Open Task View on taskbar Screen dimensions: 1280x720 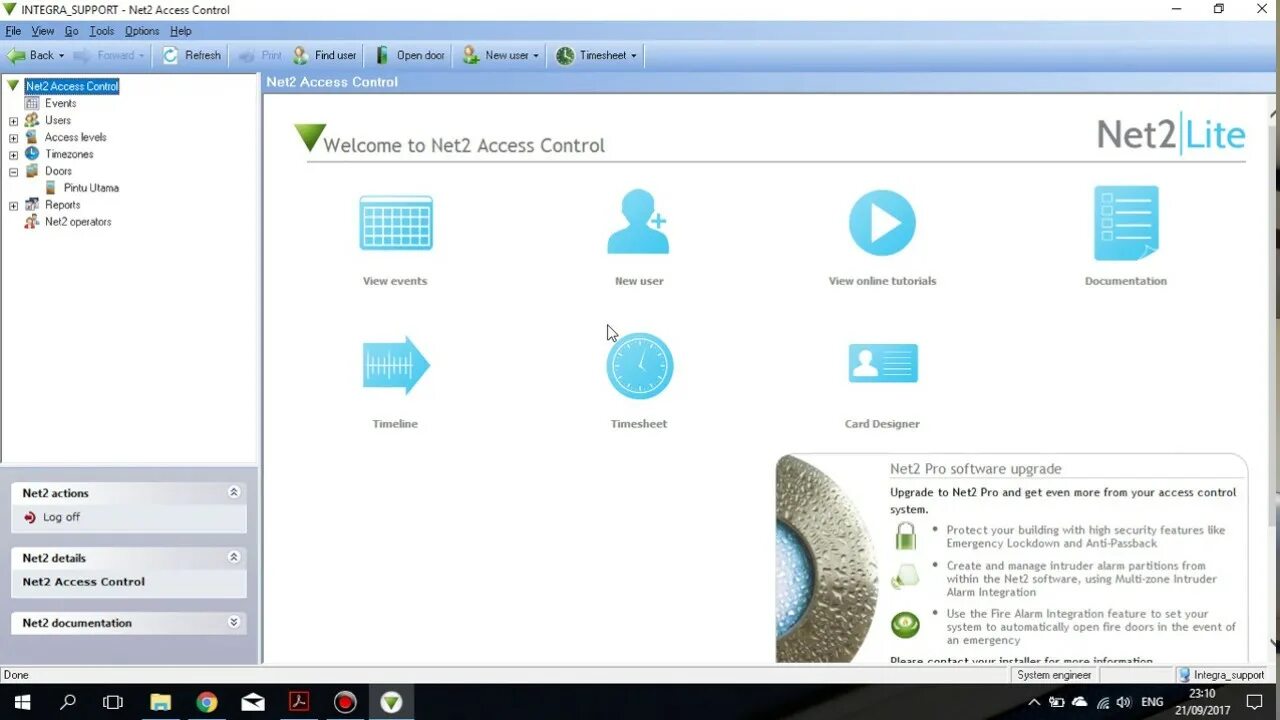(x=113, y=702)
